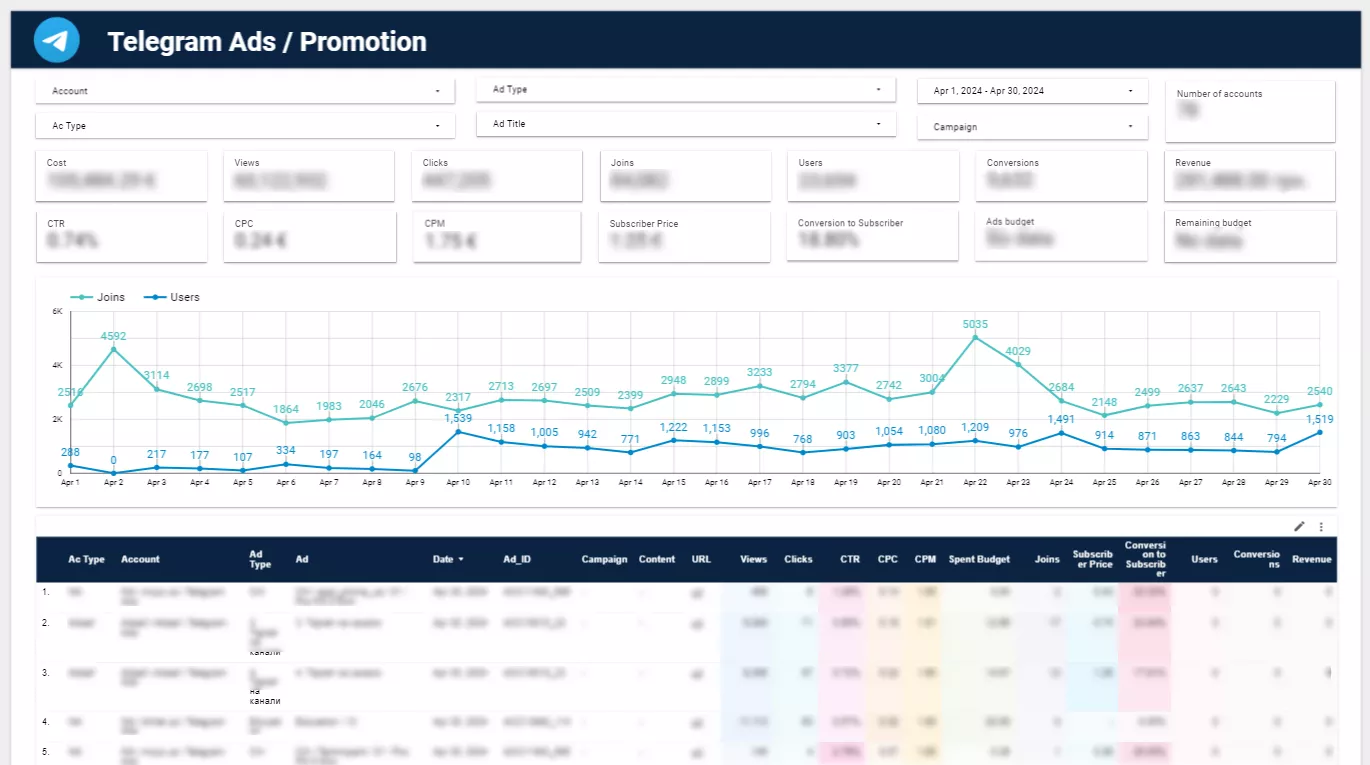Click the Account column header
Image resolution: width=1370 pixels, height=765 pixels.
[140, 559]
